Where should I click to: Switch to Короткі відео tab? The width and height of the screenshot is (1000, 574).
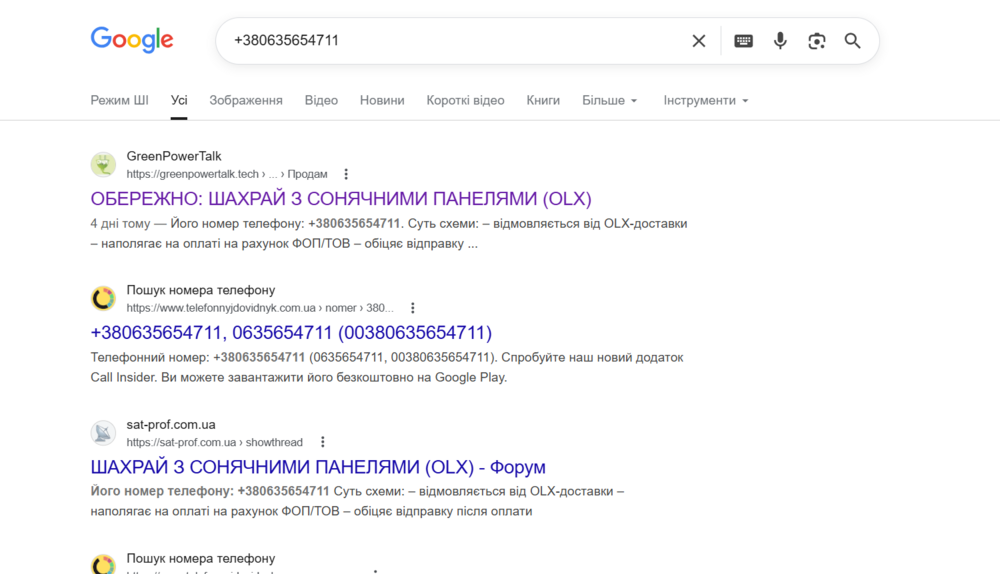pyautogui.click(x=466, y=100)
